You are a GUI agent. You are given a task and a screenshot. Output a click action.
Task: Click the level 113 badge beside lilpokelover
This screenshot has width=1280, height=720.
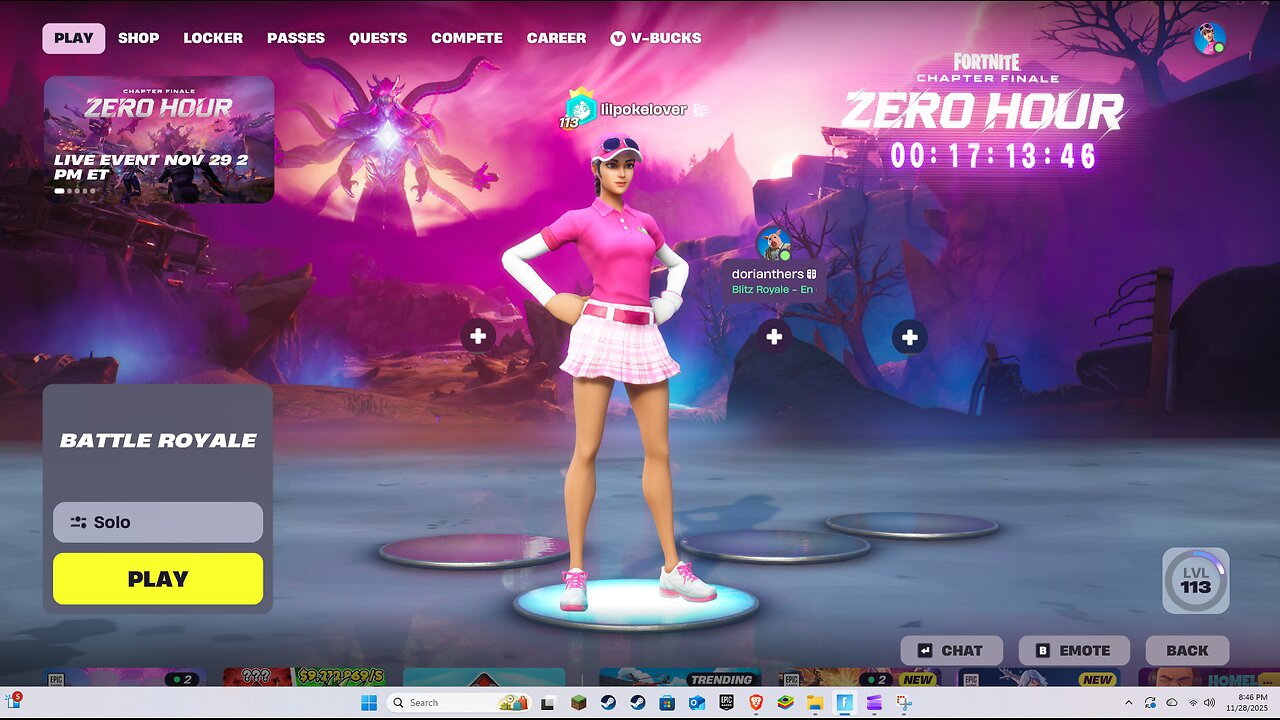tap(577, 110)
